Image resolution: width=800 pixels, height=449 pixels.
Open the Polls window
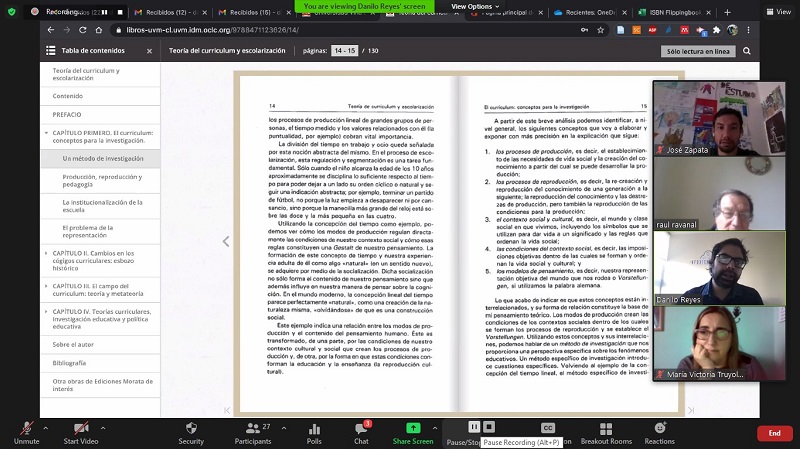click(x=314, y=433)
